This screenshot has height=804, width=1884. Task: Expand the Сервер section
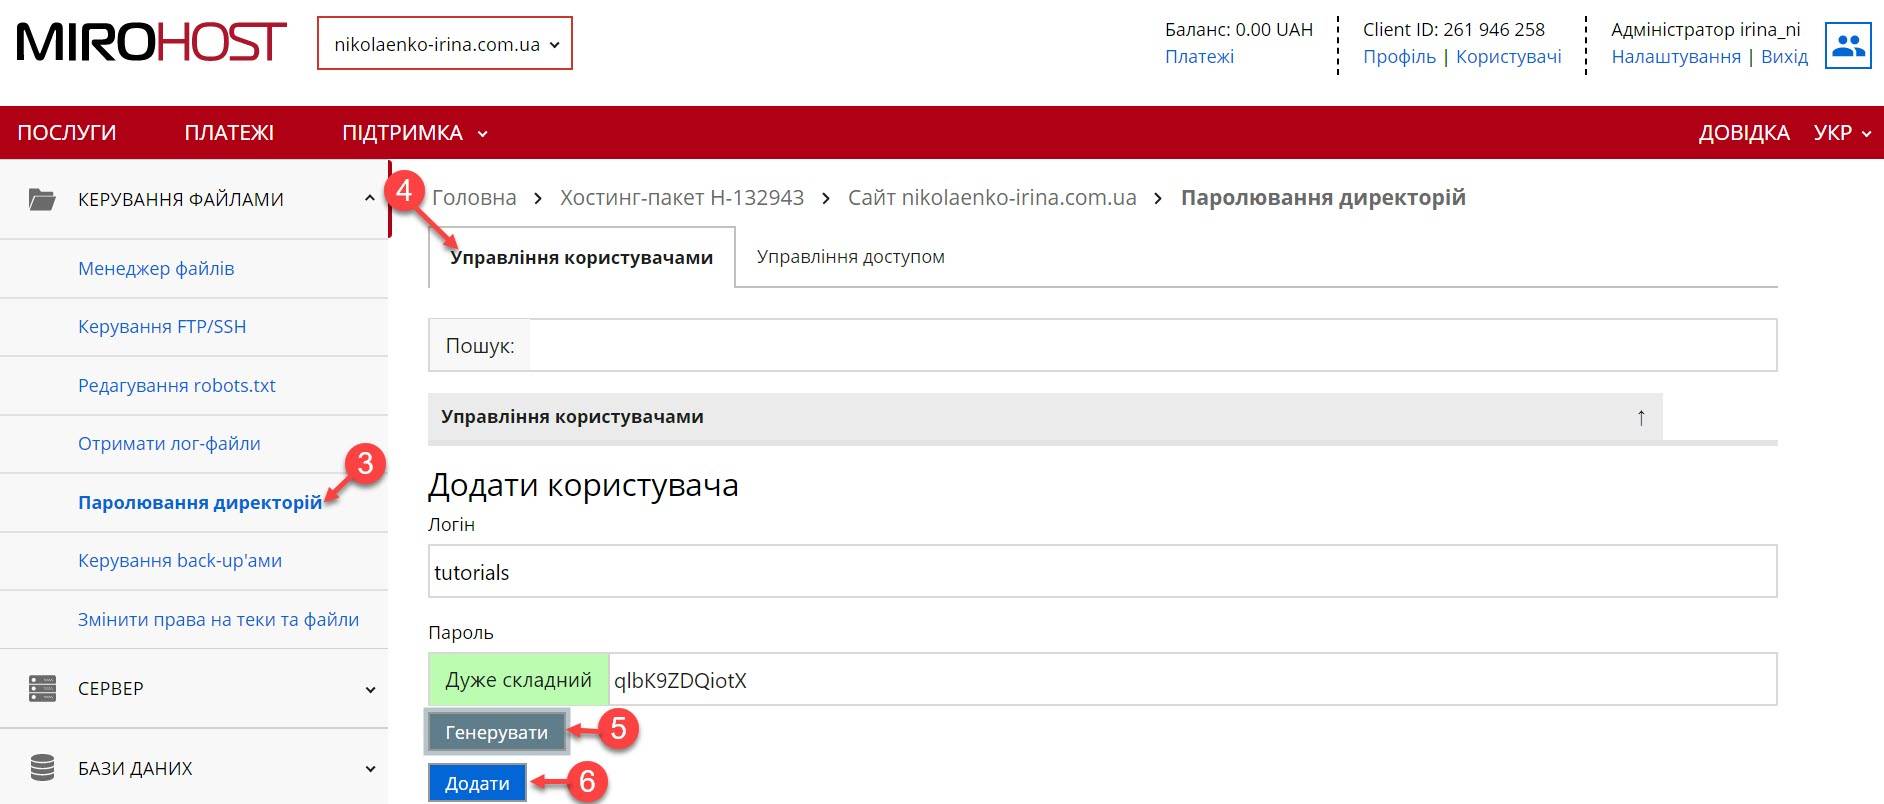pyautogui.click(x=370, y=689)
